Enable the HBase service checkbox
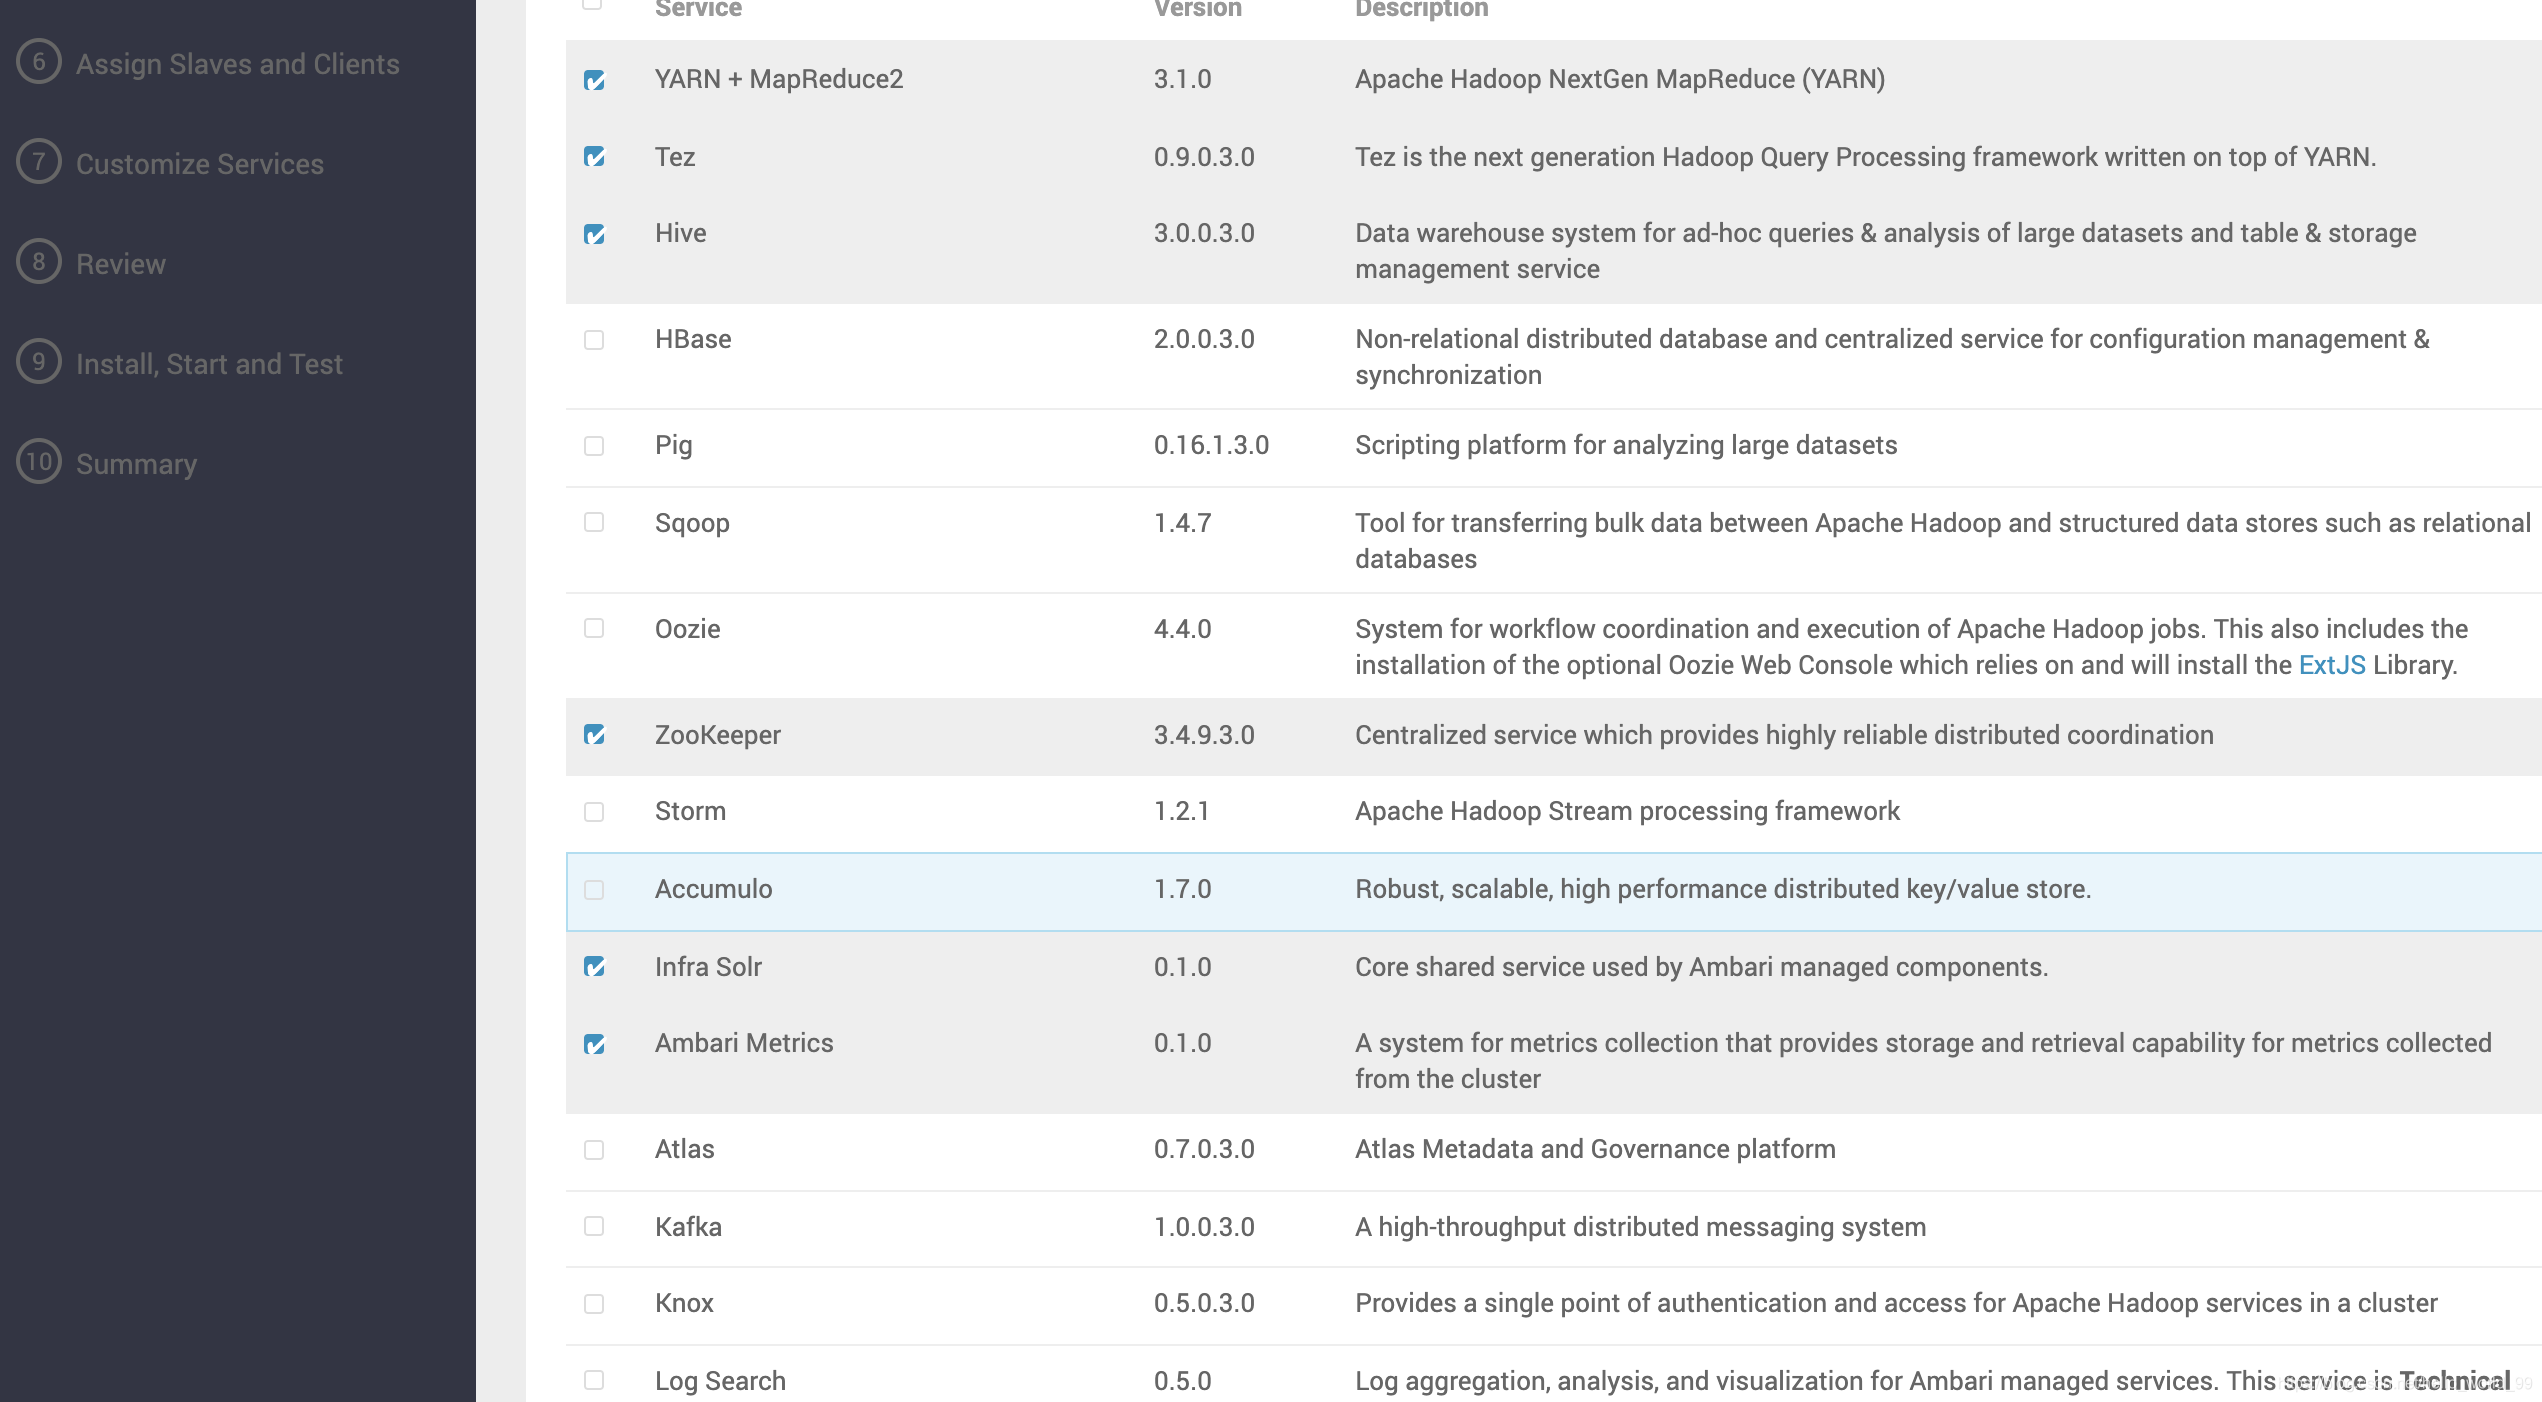Screen dimensions: 2542x1402 pos(594,340)
